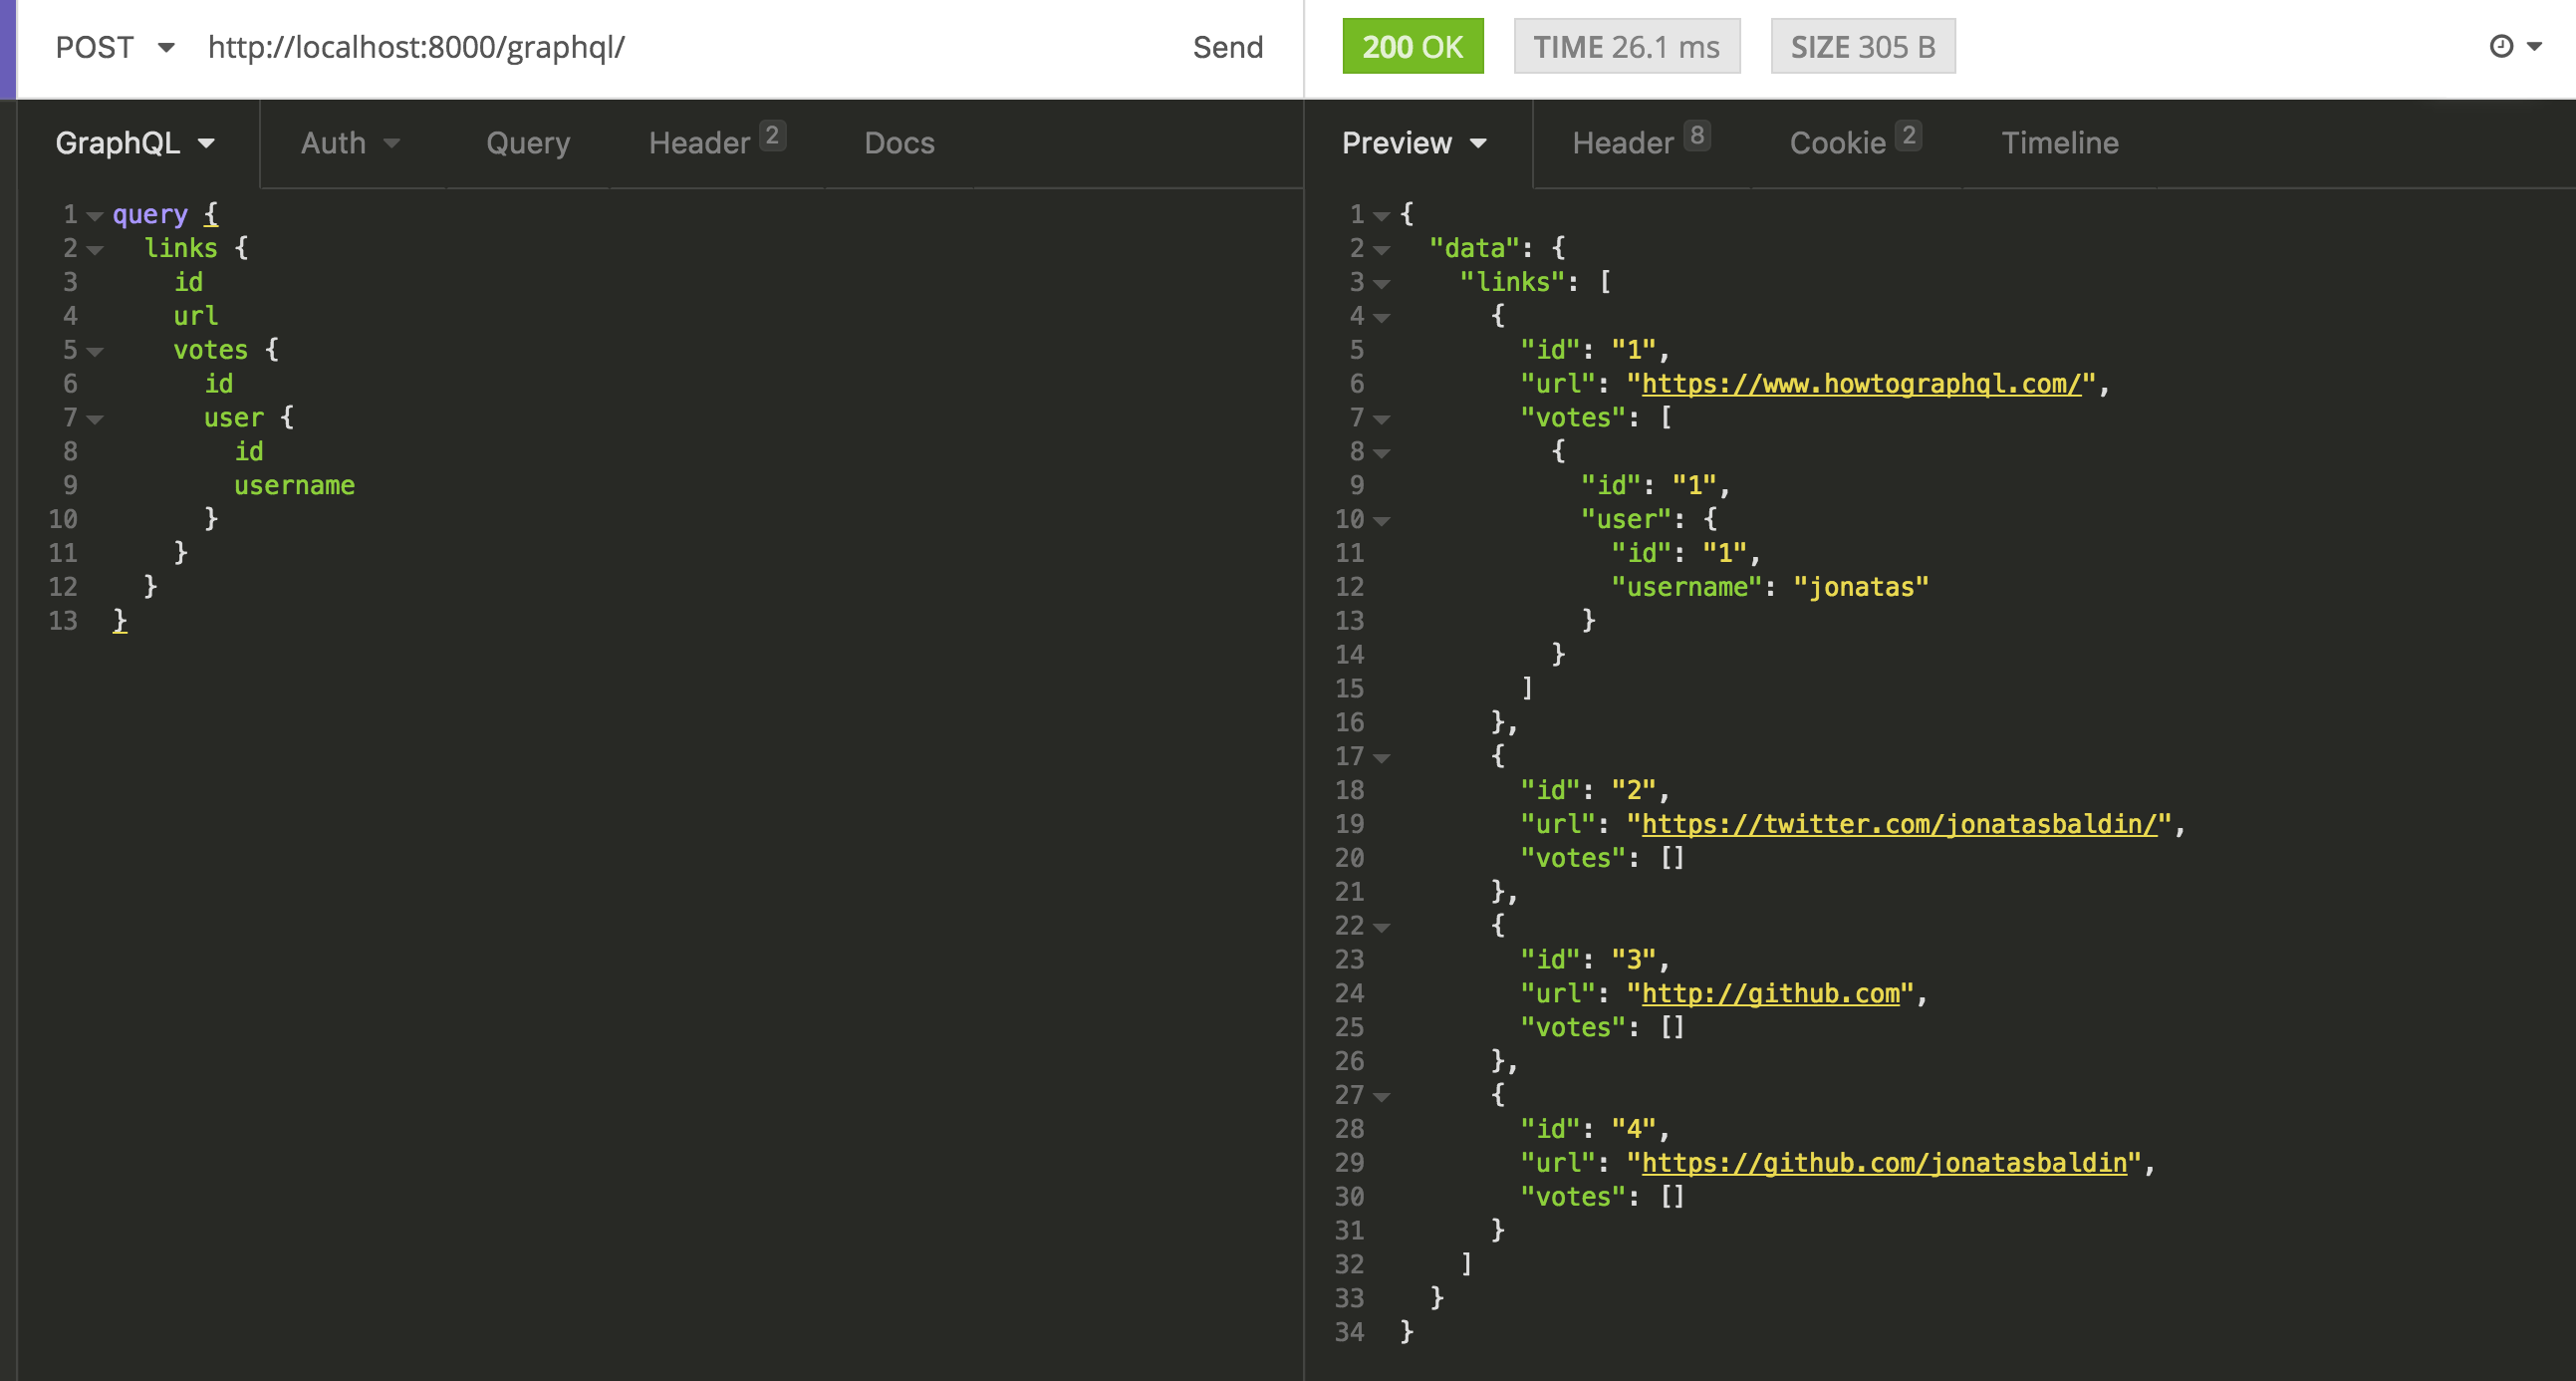Open the GraphQL body type dropdown
This screenshot has height=1381, width=2576.
point(135,143)
